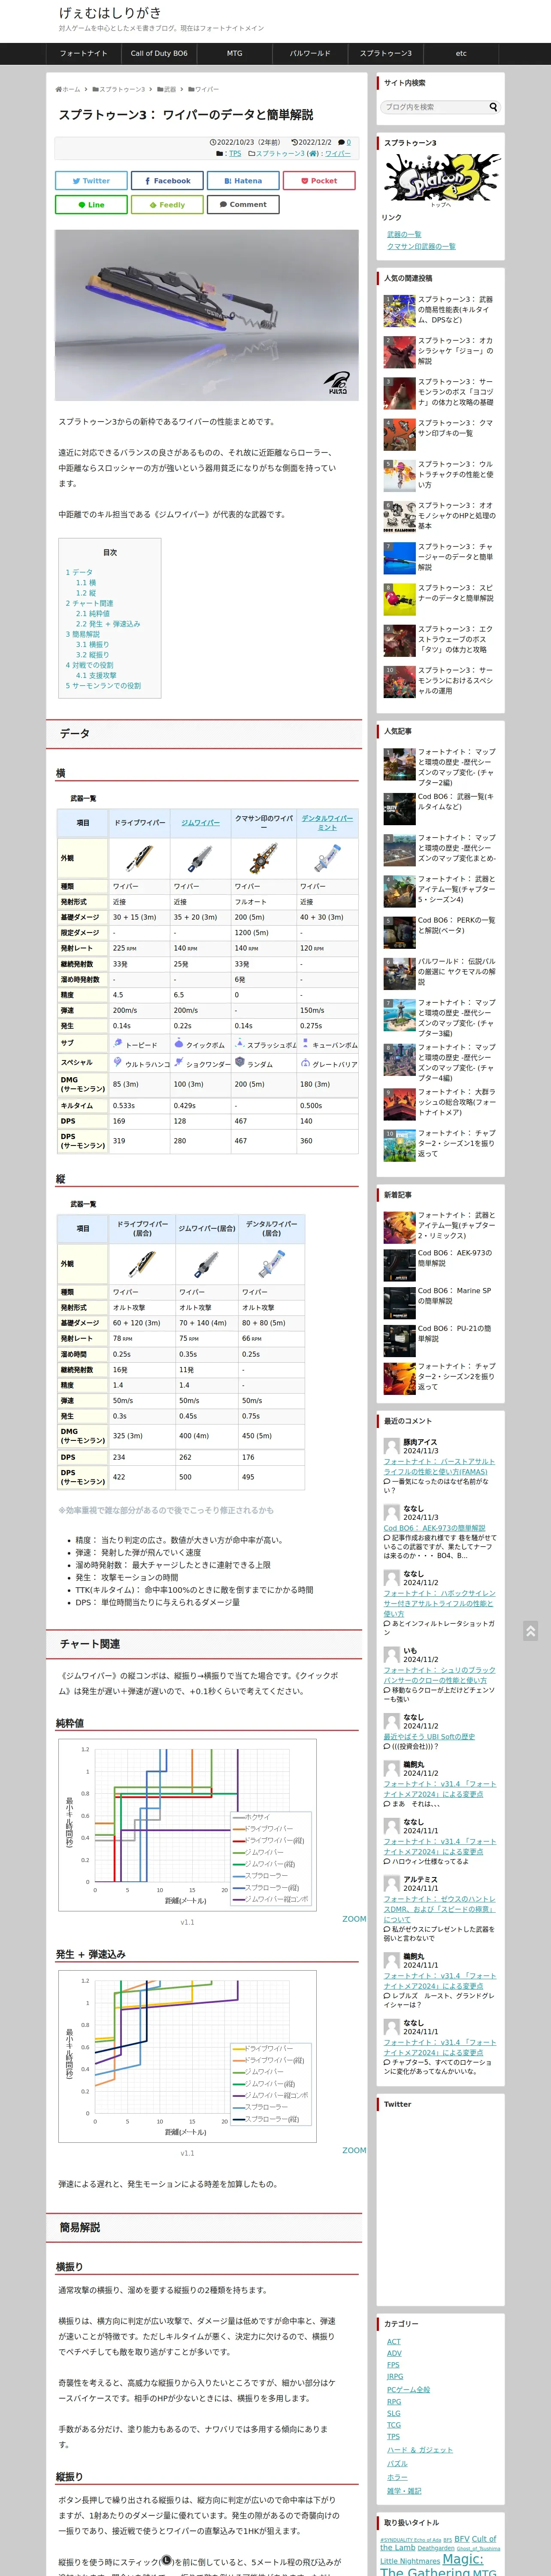Open popular post 武器の簡易性能表 thumbnail
The image size is (551, 2576).
400,311
